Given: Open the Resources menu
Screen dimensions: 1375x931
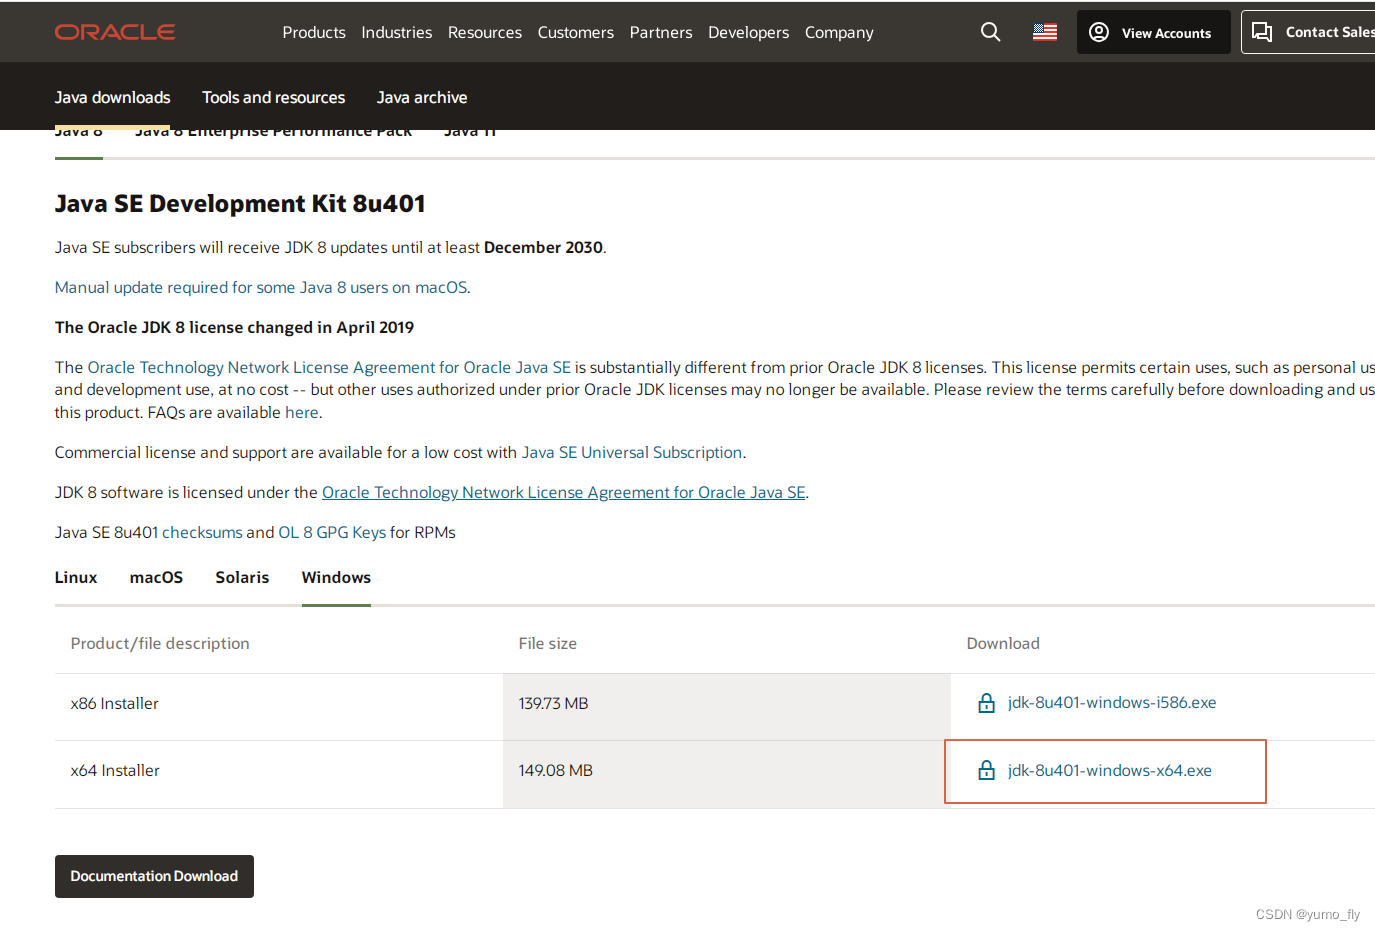Looking at the screenshot, I should point(485,32).
